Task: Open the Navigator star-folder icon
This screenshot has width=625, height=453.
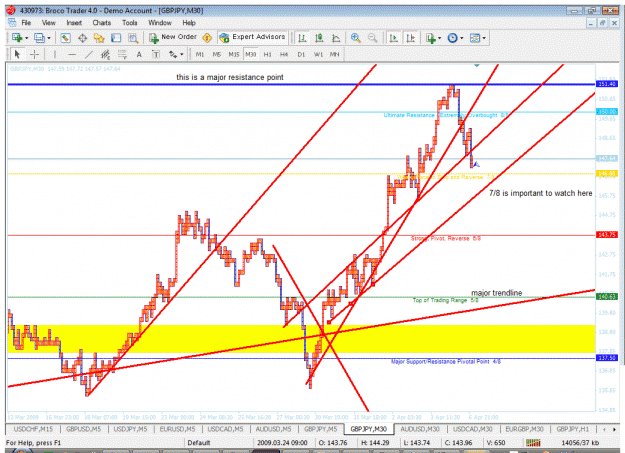Action: (99, 38)
